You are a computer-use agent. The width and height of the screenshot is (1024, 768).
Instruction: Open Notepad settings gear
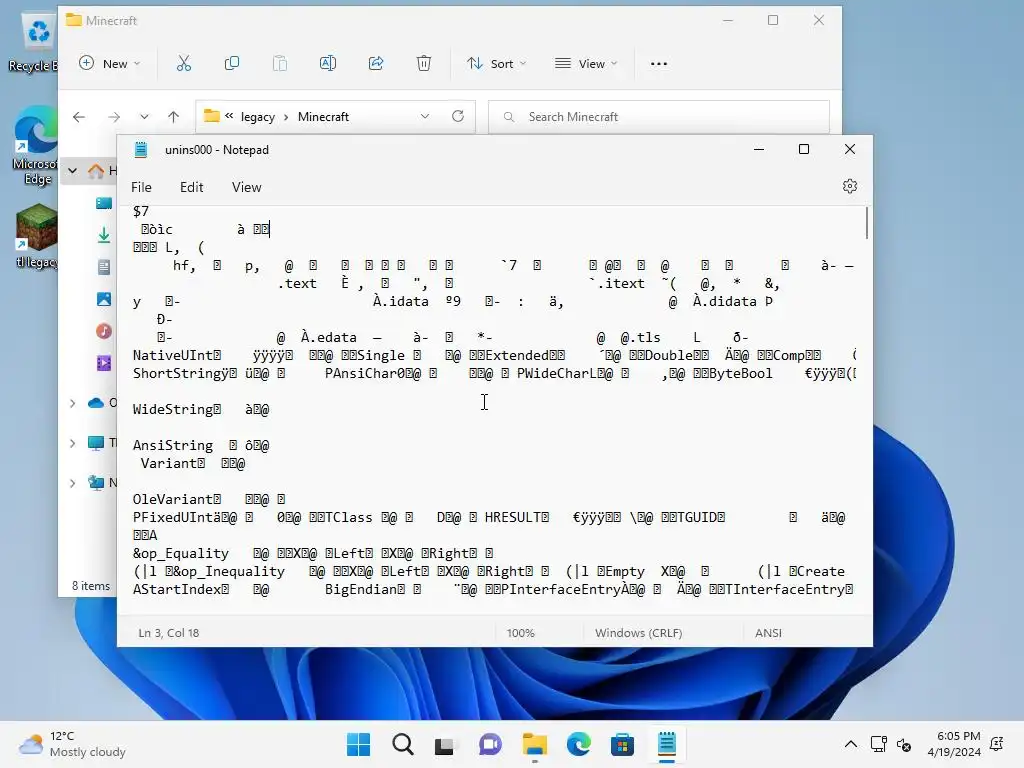[x=850, y=186]
